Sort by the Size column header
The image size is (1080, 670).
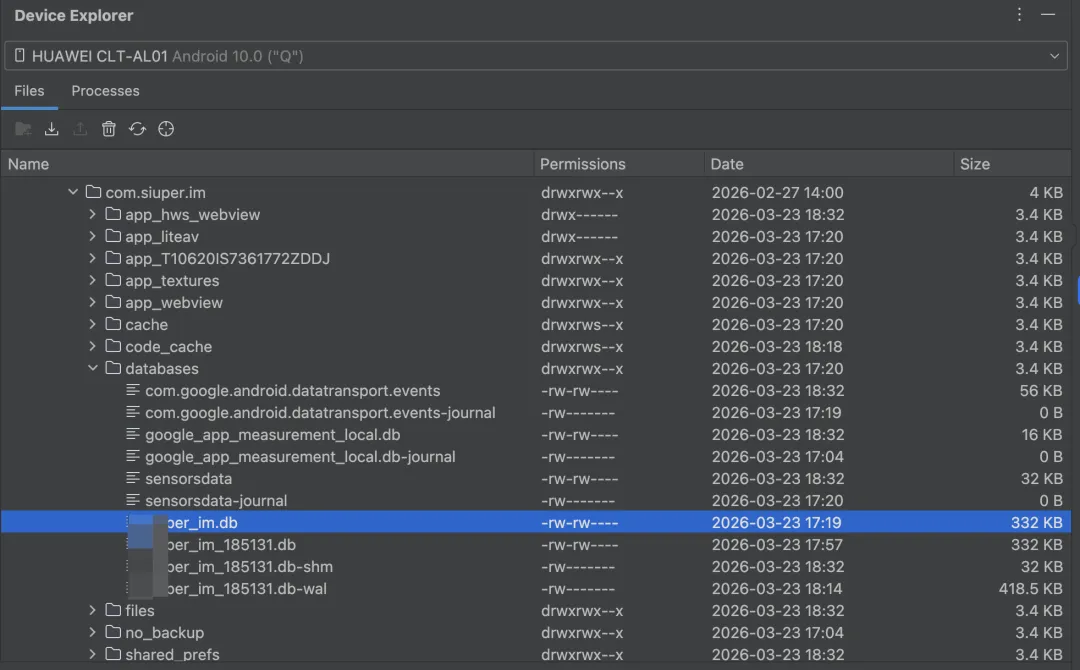pos(974,164)
